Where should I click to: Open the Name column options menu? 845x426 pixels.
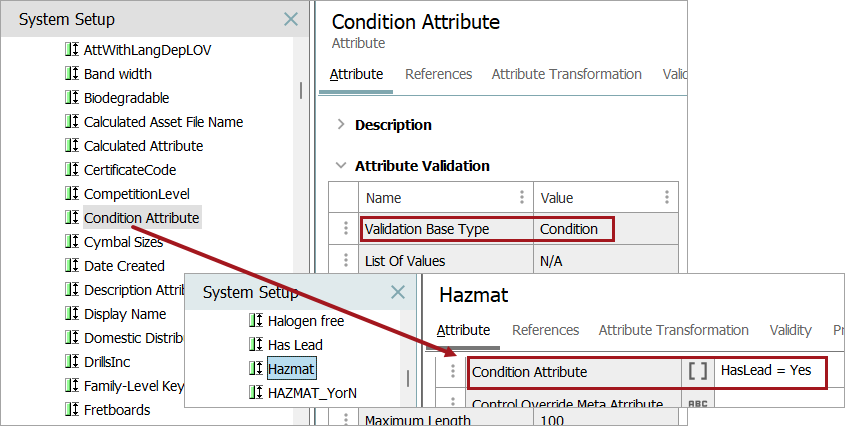tap(521, 197)
